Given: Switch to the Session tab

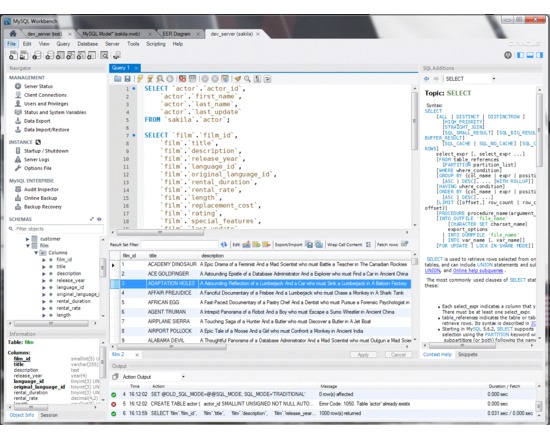Looking at the screenshot, I should pos(49,415).
